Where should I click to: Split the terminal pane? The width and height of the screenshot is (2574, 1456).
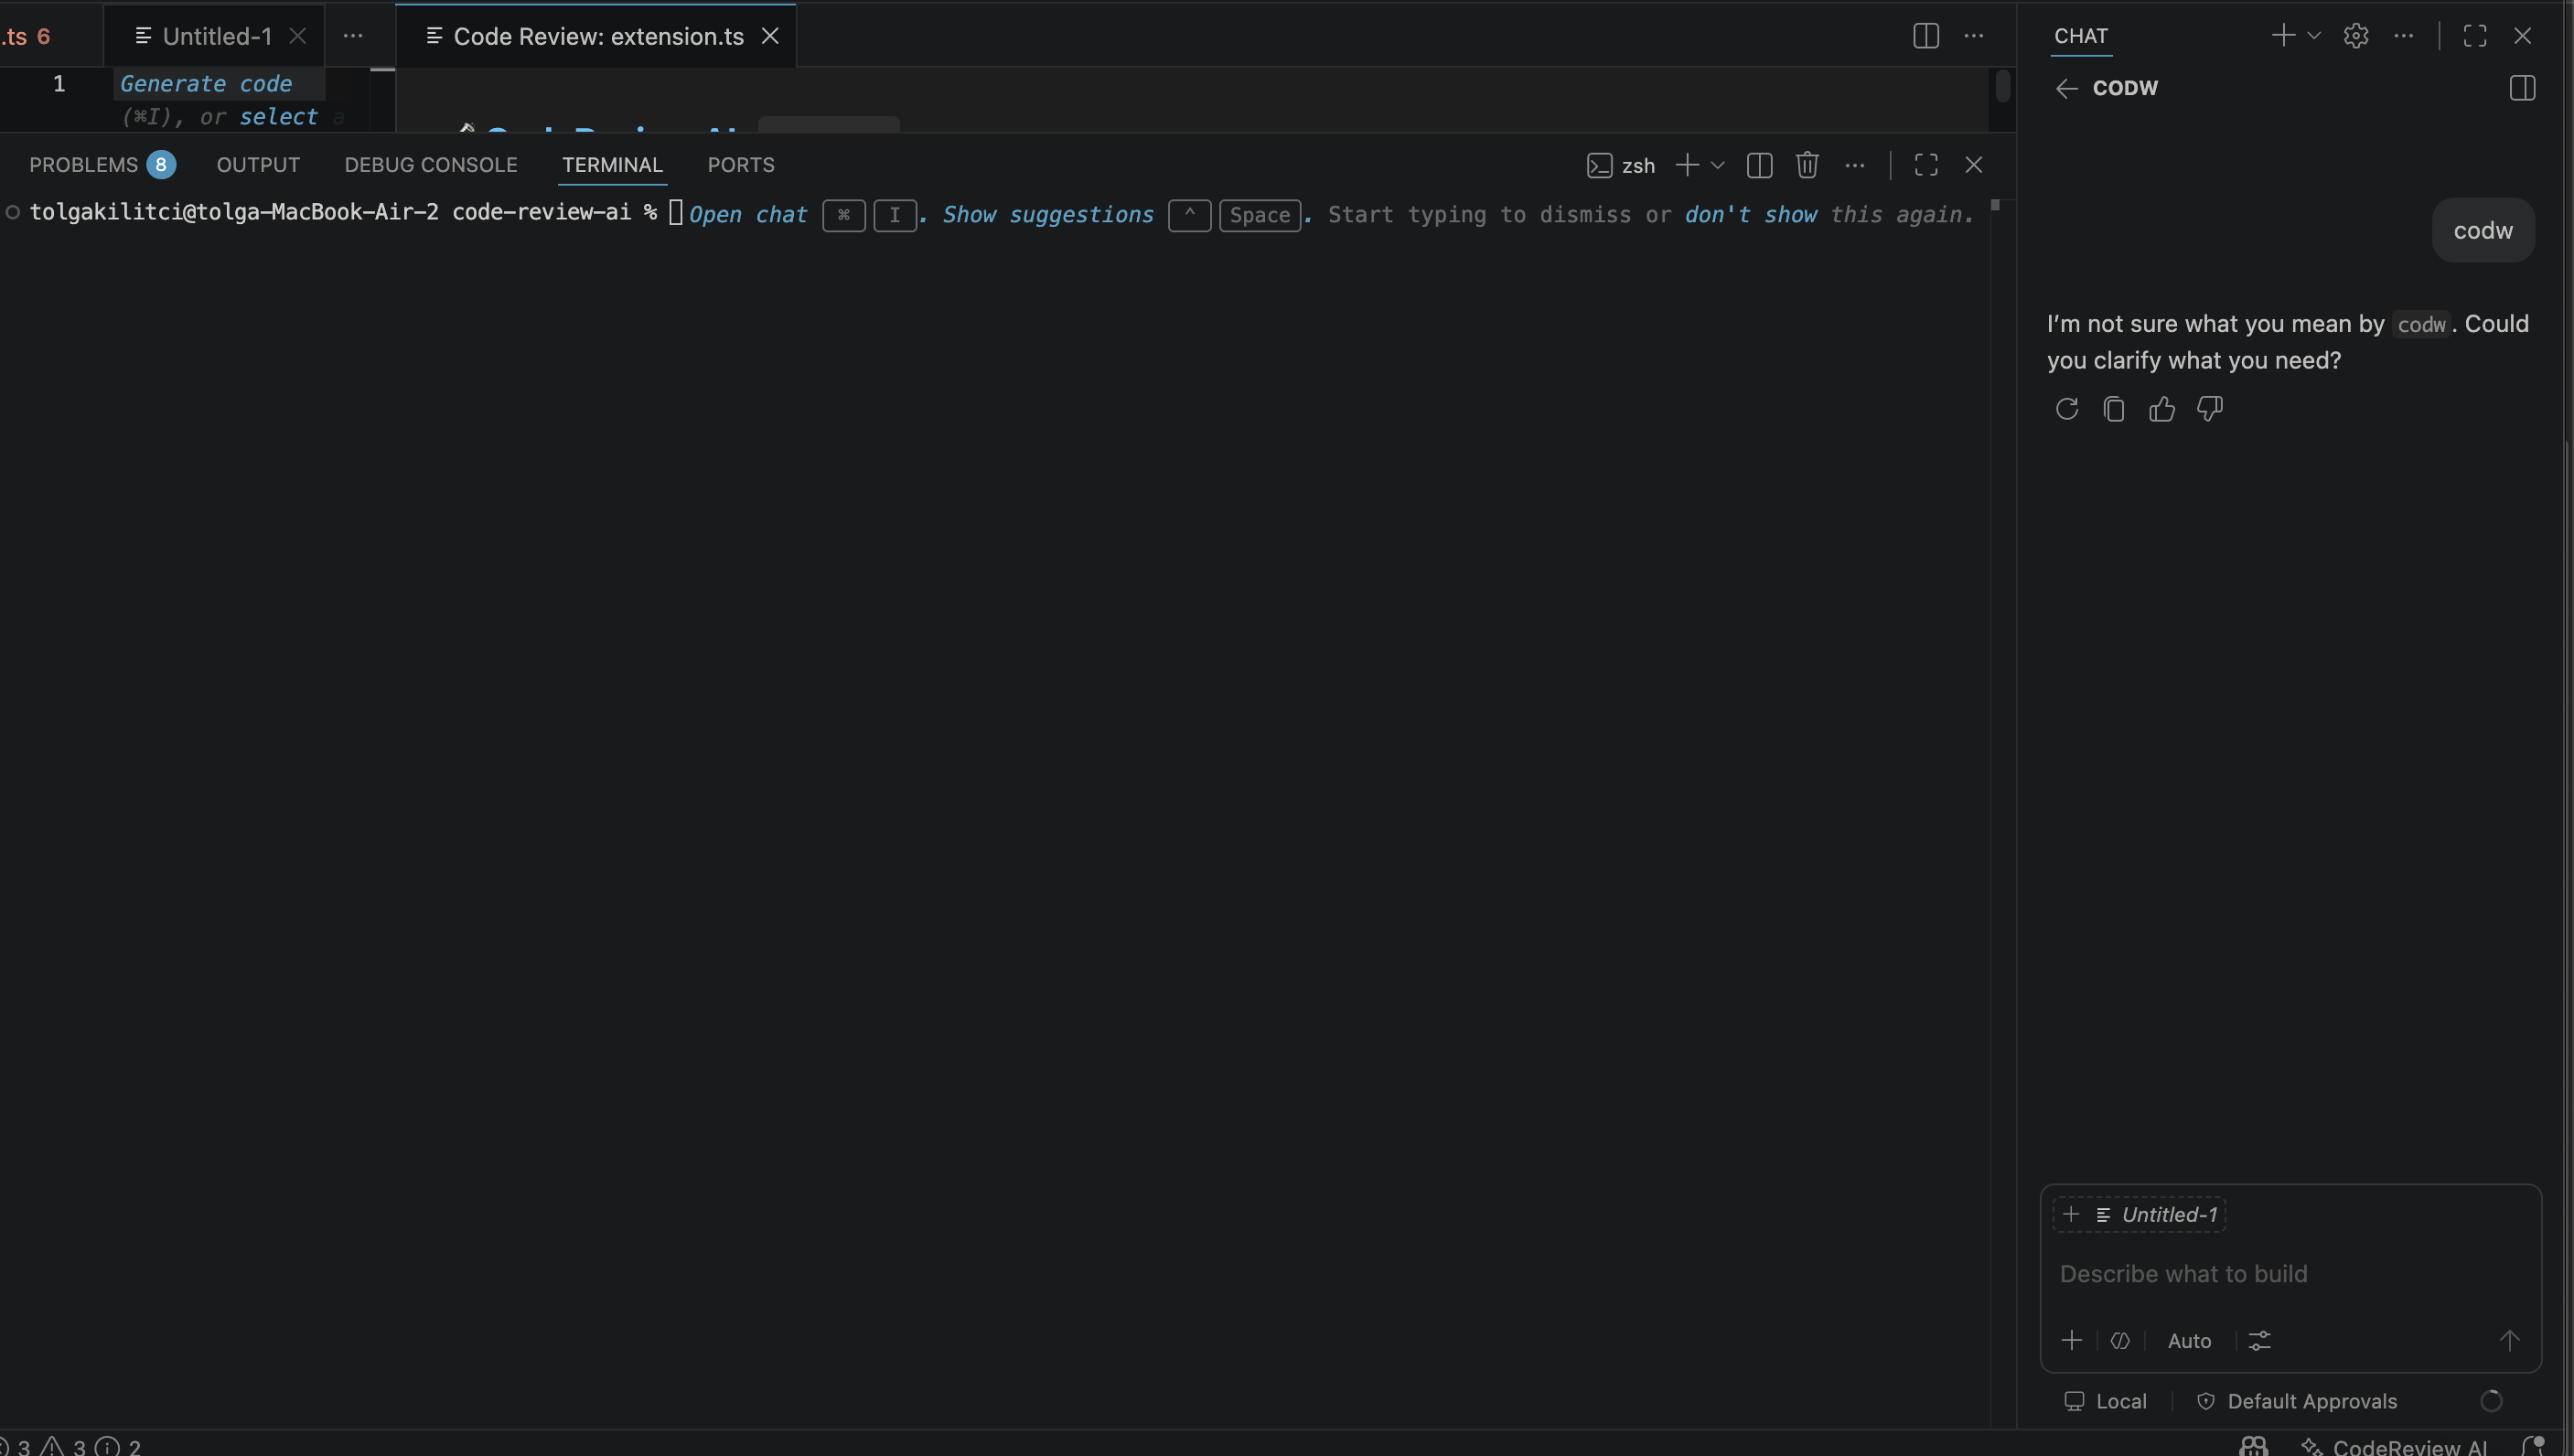pos(1760,165)
